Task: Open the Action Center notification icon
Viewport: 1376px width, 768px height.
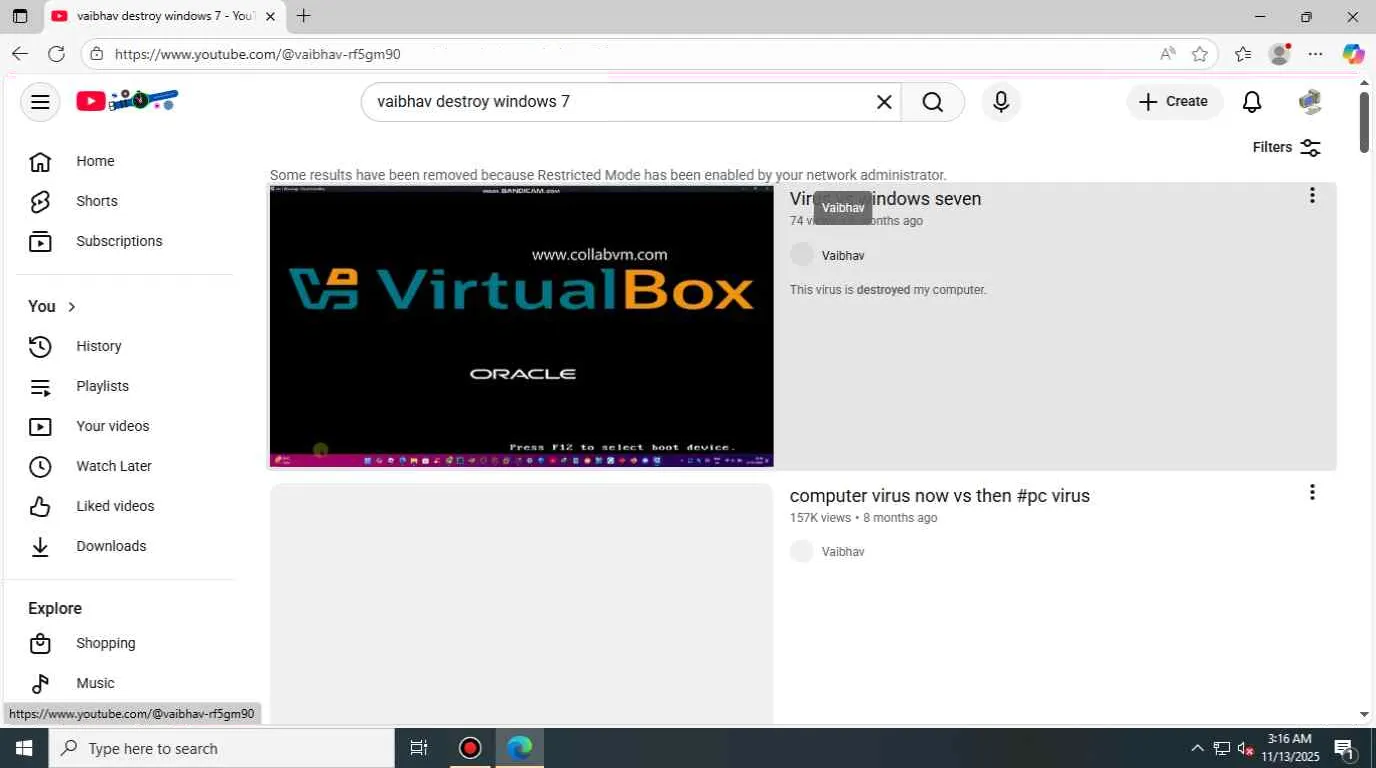Action: [x=1344, y=748]
